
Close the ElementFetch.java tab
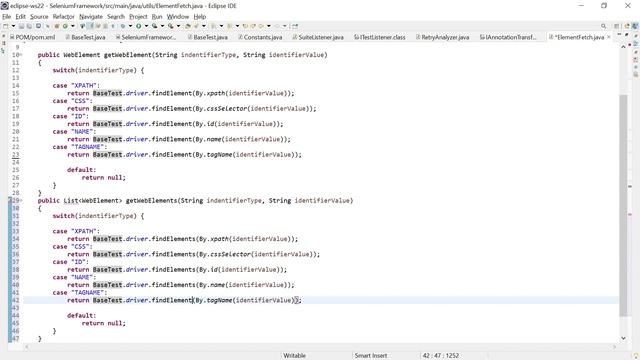pos(609,37)
